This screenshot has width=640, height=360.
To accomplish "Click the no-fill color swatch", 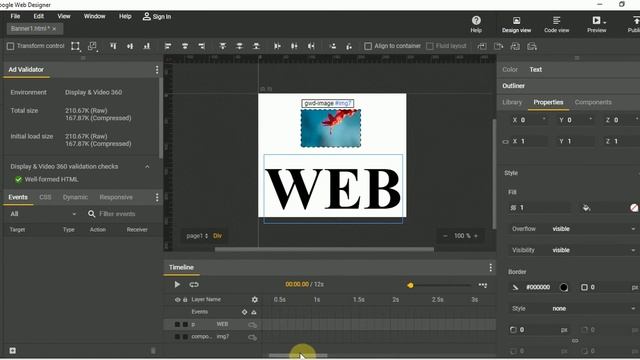I will tap(634, 208).
